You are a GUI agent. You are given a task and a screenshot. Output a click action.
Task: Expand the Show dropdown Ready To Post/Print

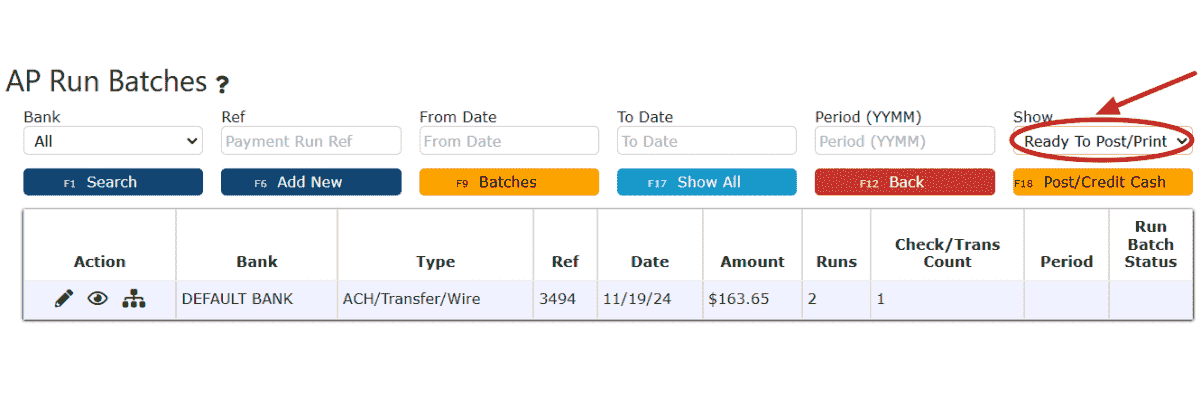(1103, 141)
